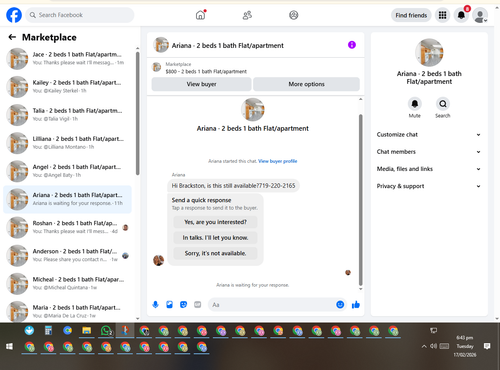The height and width of the screenshot is (370, 500).
Task: Open the volume control in system tray
Action: 433,346
